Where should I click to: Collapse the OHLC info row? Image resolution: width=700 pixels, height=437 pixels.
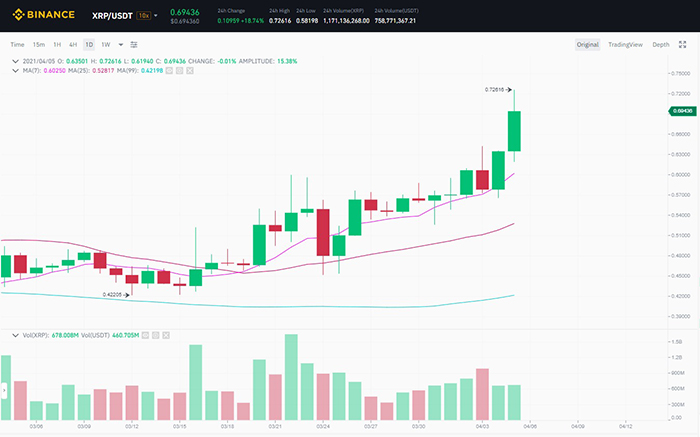(13, 60)
